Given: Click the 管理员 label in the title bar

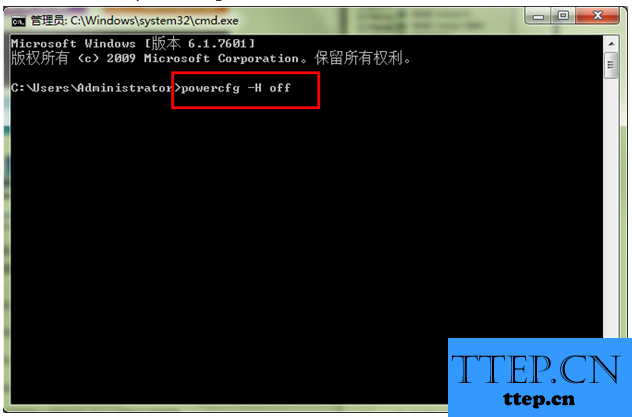Looking at the screenshot, I should click(47, 21).
